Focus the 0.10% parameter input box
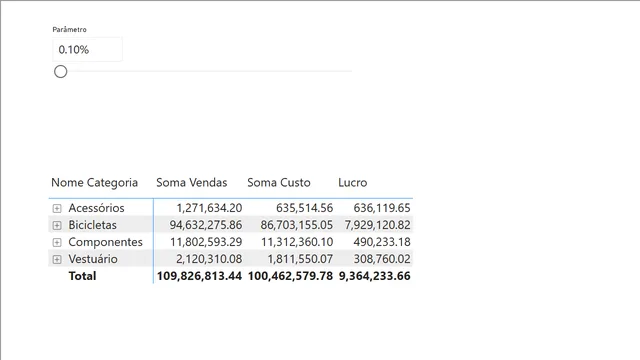The image size is (640, 360). pyautogui.click(x=87, y=49)
